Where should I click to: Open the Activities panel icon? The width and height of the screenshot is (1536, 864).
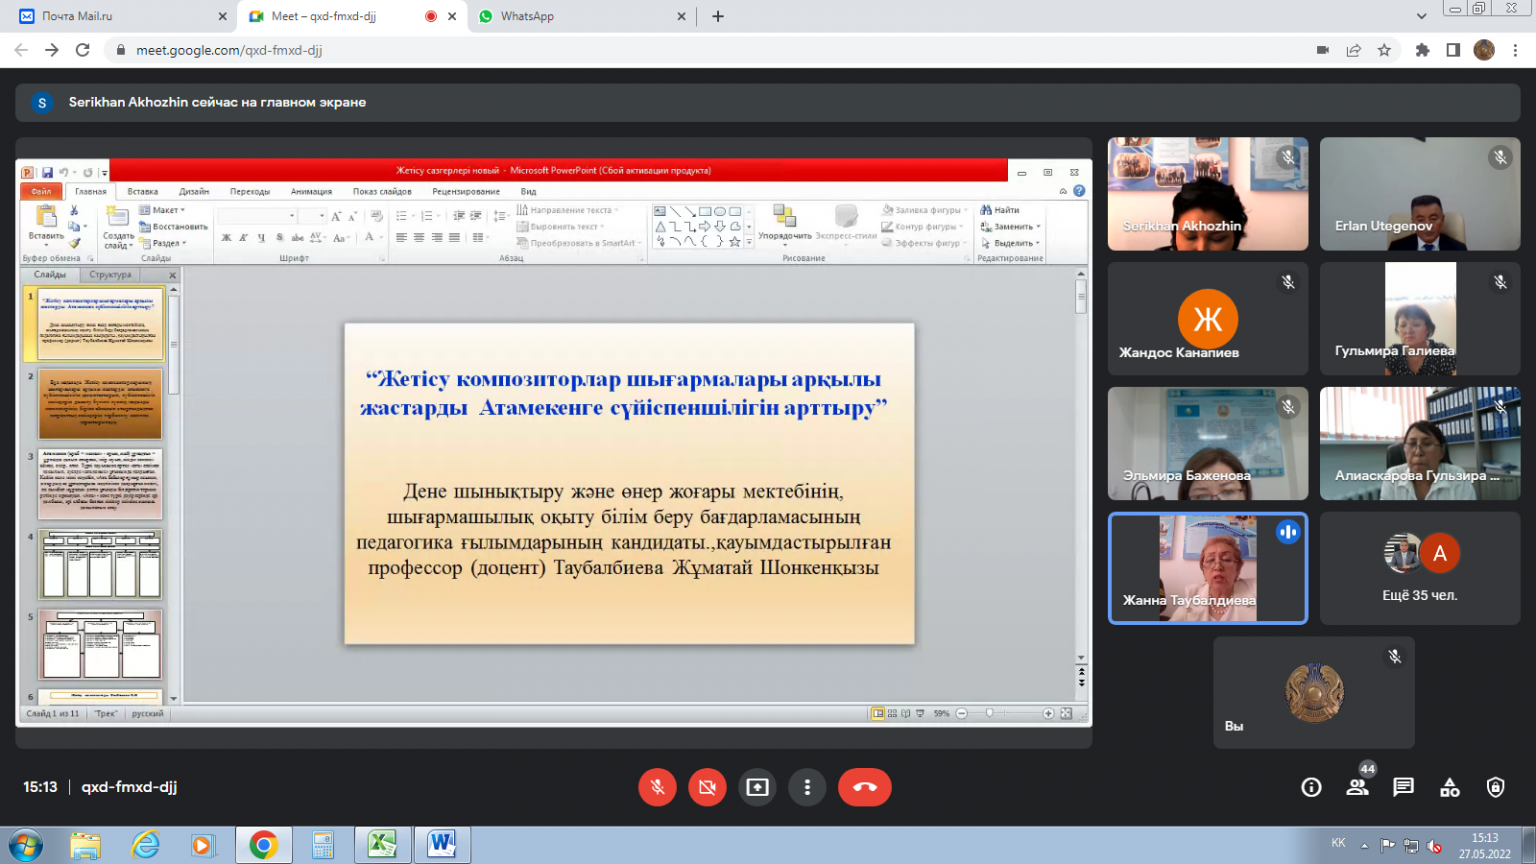click(x=1449, y=788)
